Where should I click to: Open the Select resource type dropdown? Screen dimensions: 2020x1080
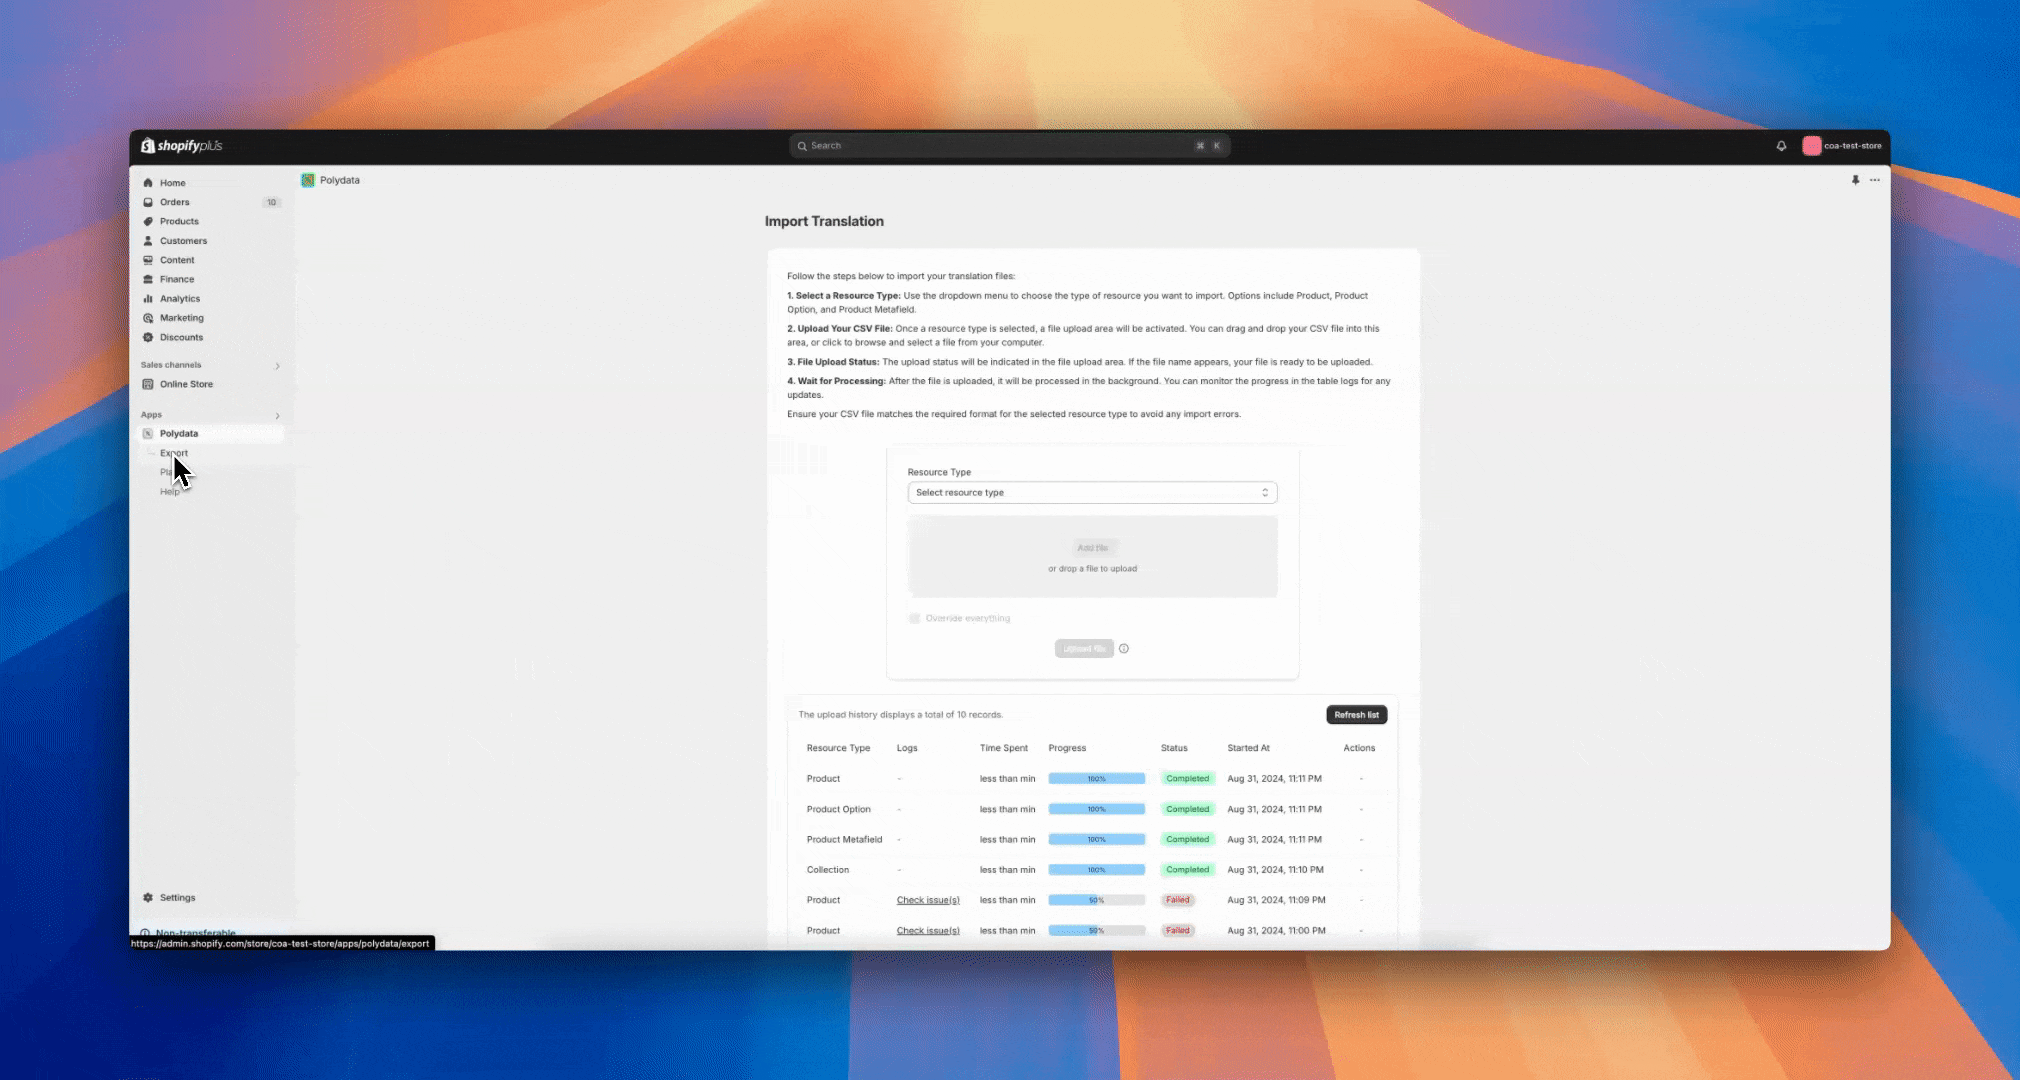(x=1092, y=493)
